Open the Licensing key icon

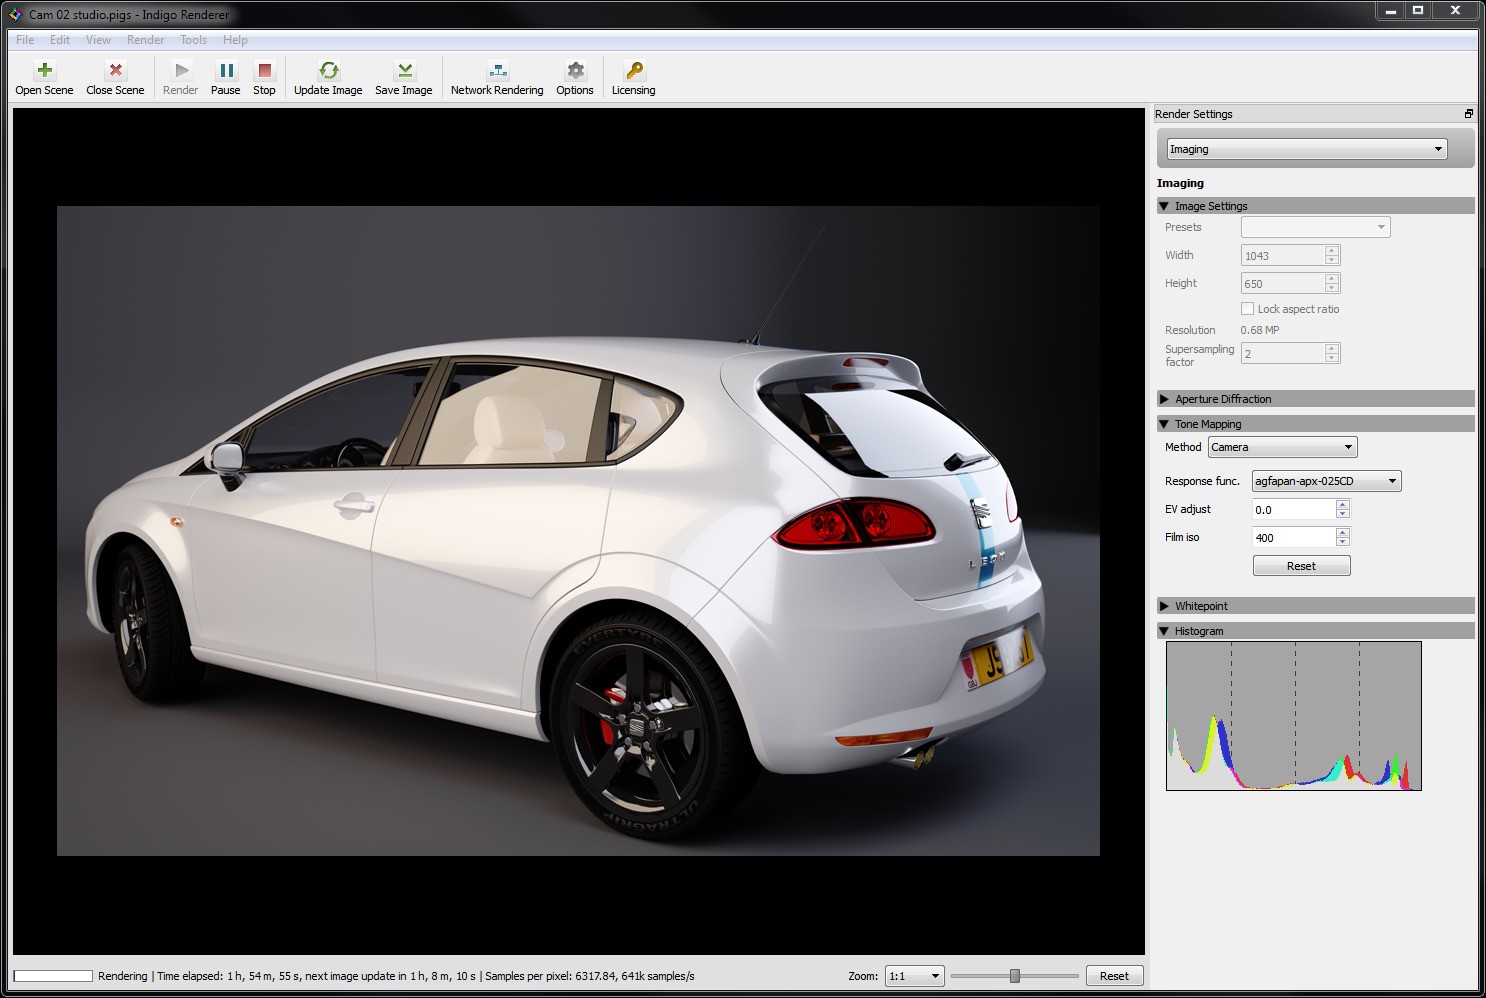(x=634, y=71)
